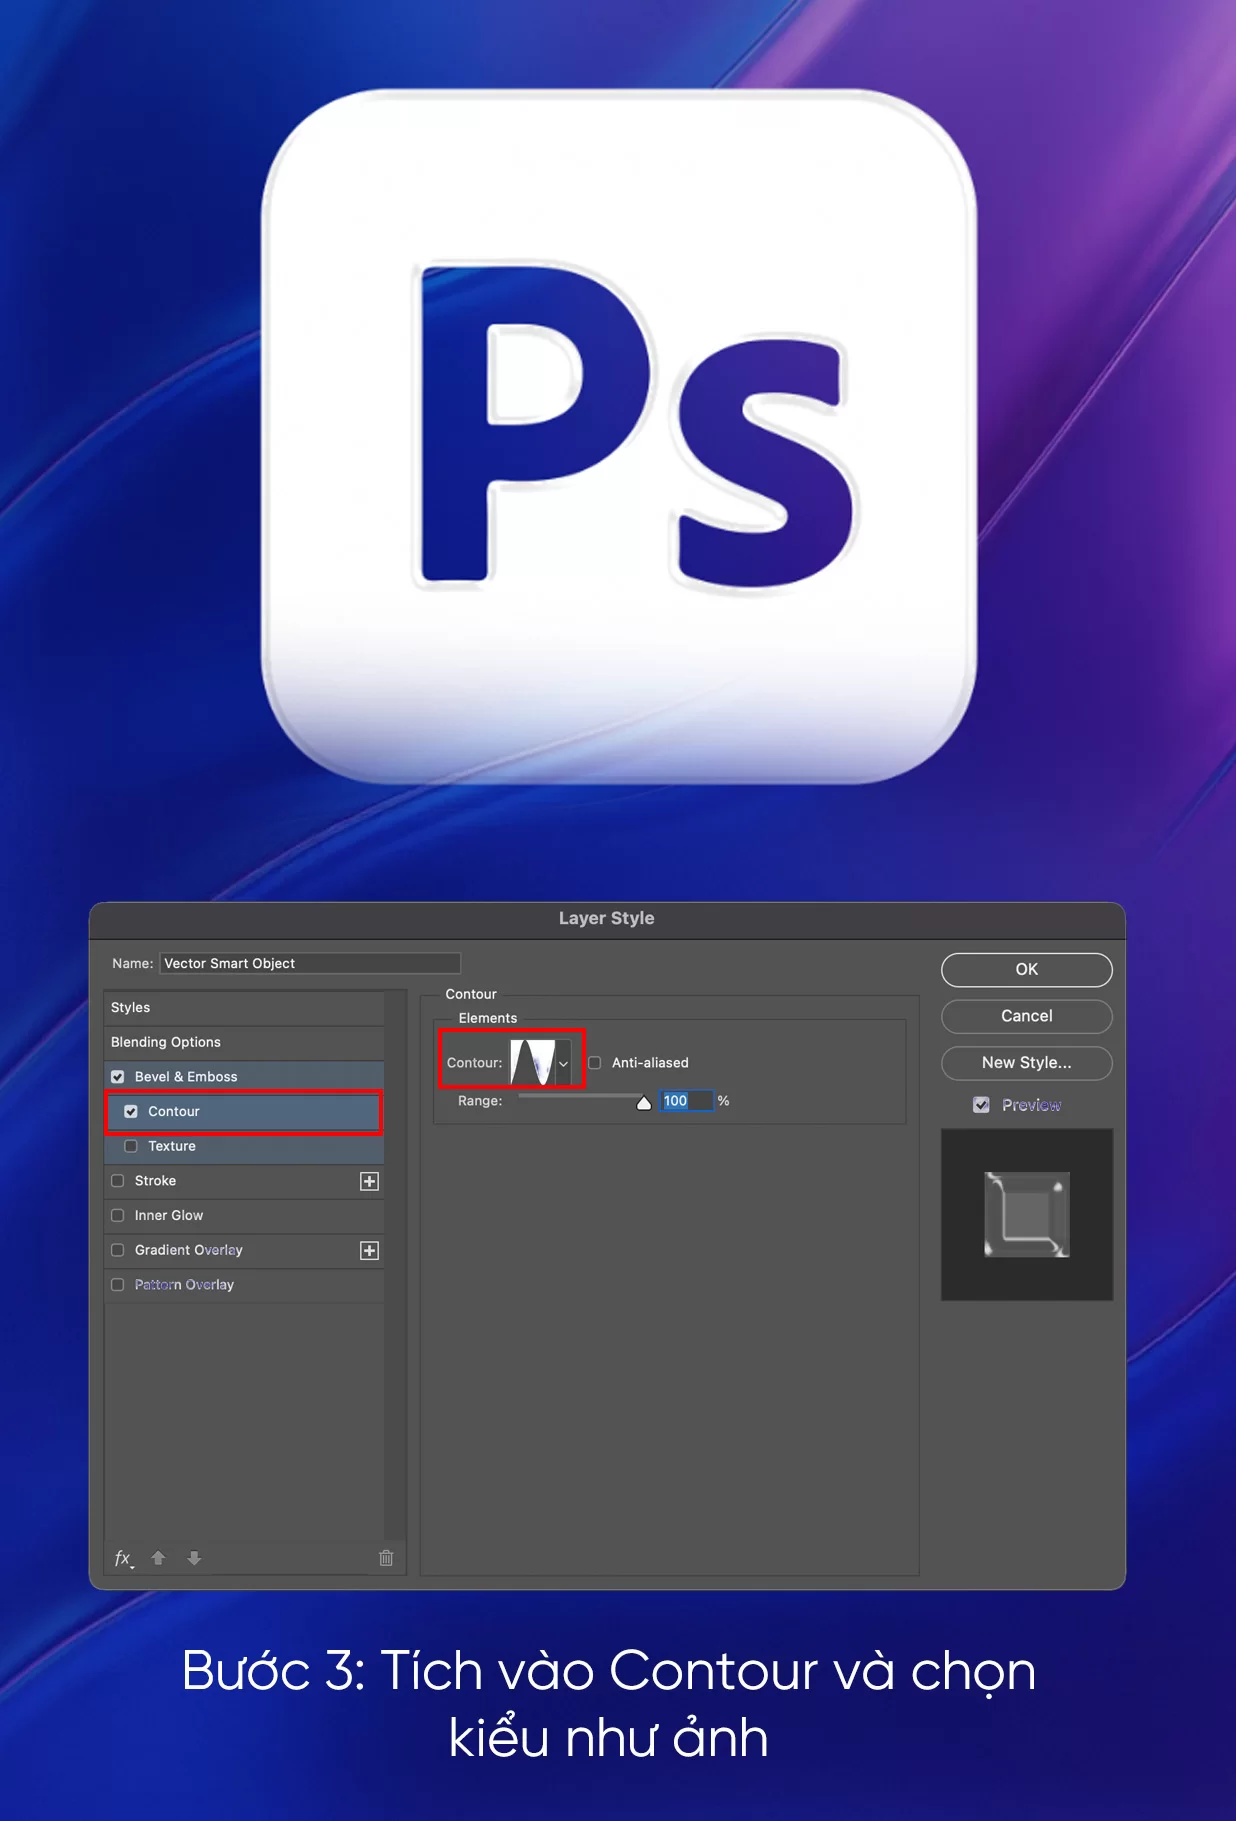Click the fx add effect icon
Screen dimensions: 1236x1821
tap(123, 1558)
